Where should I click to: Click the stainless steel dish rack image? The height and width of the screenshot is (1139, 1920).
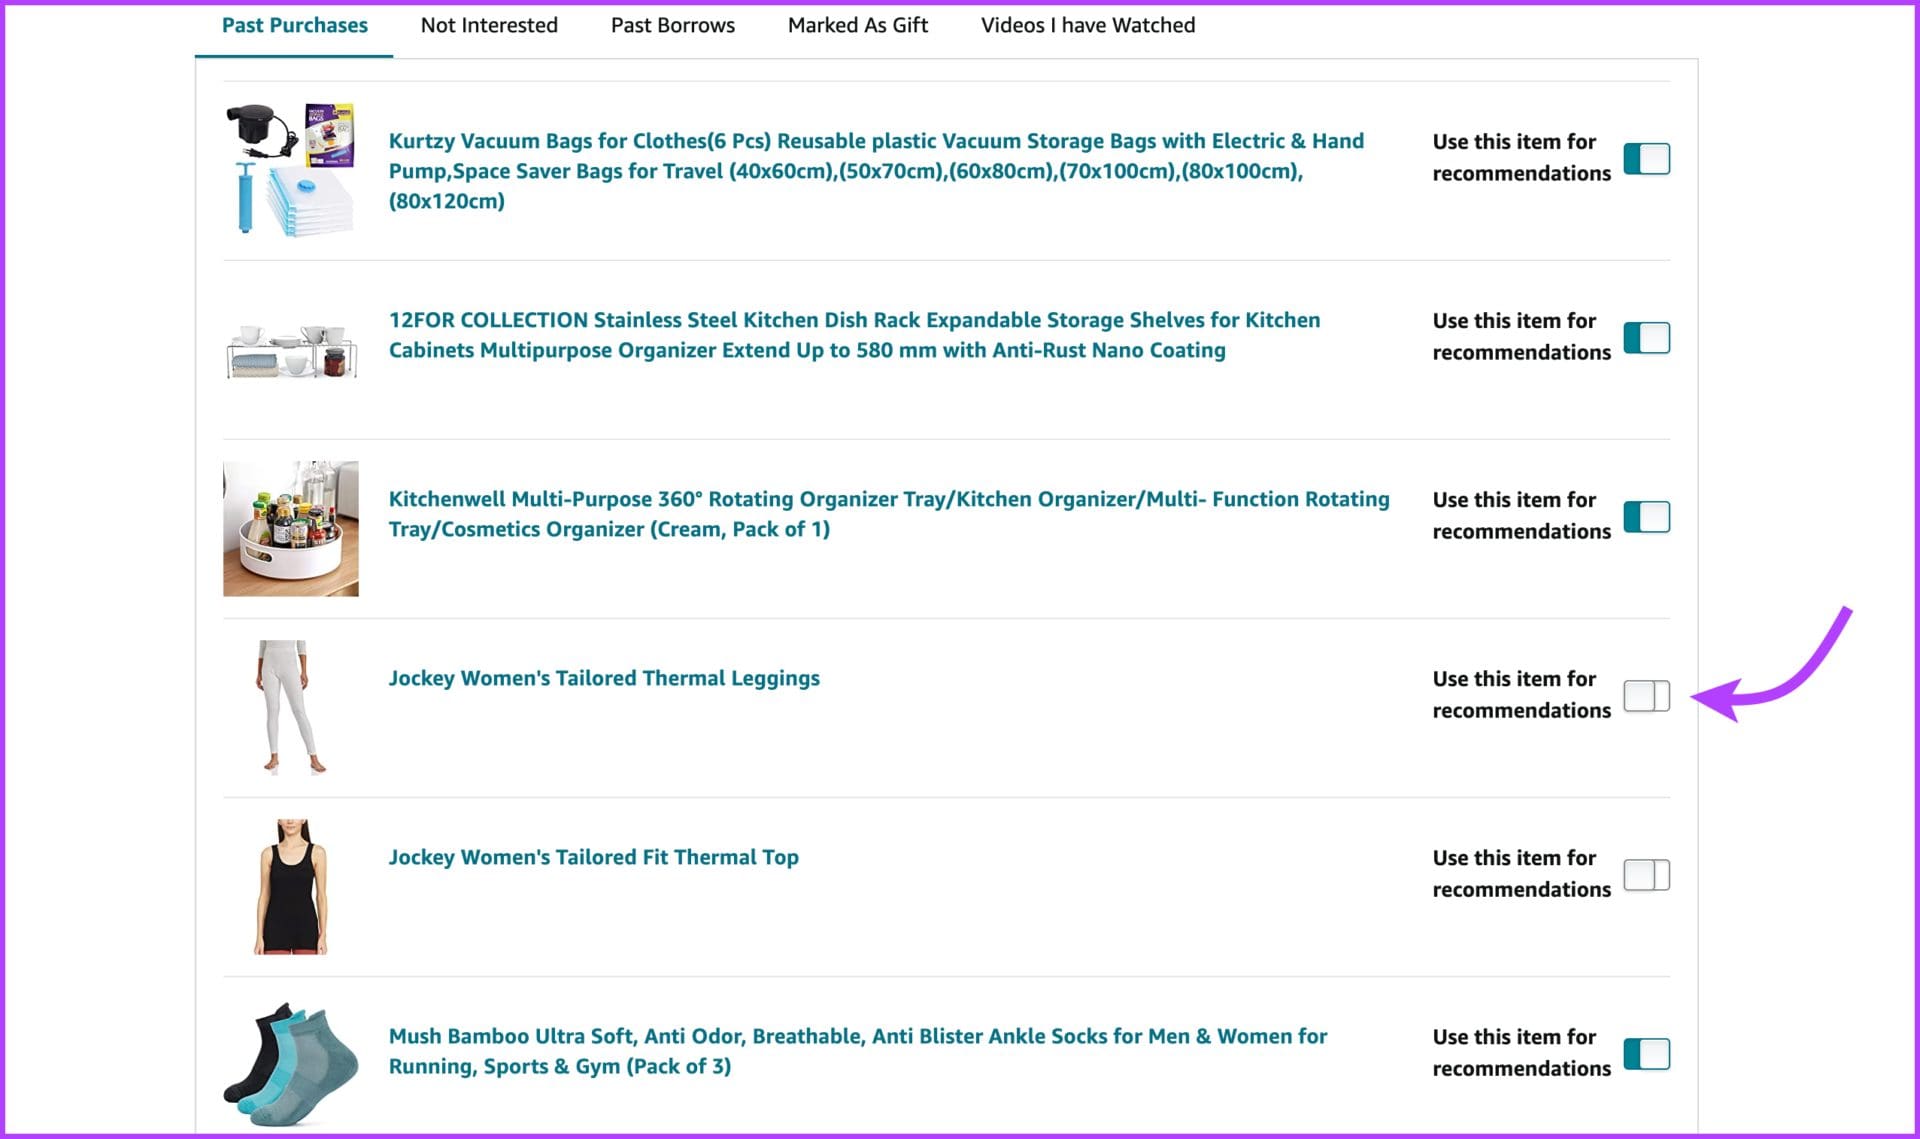[x=291, y=349]
